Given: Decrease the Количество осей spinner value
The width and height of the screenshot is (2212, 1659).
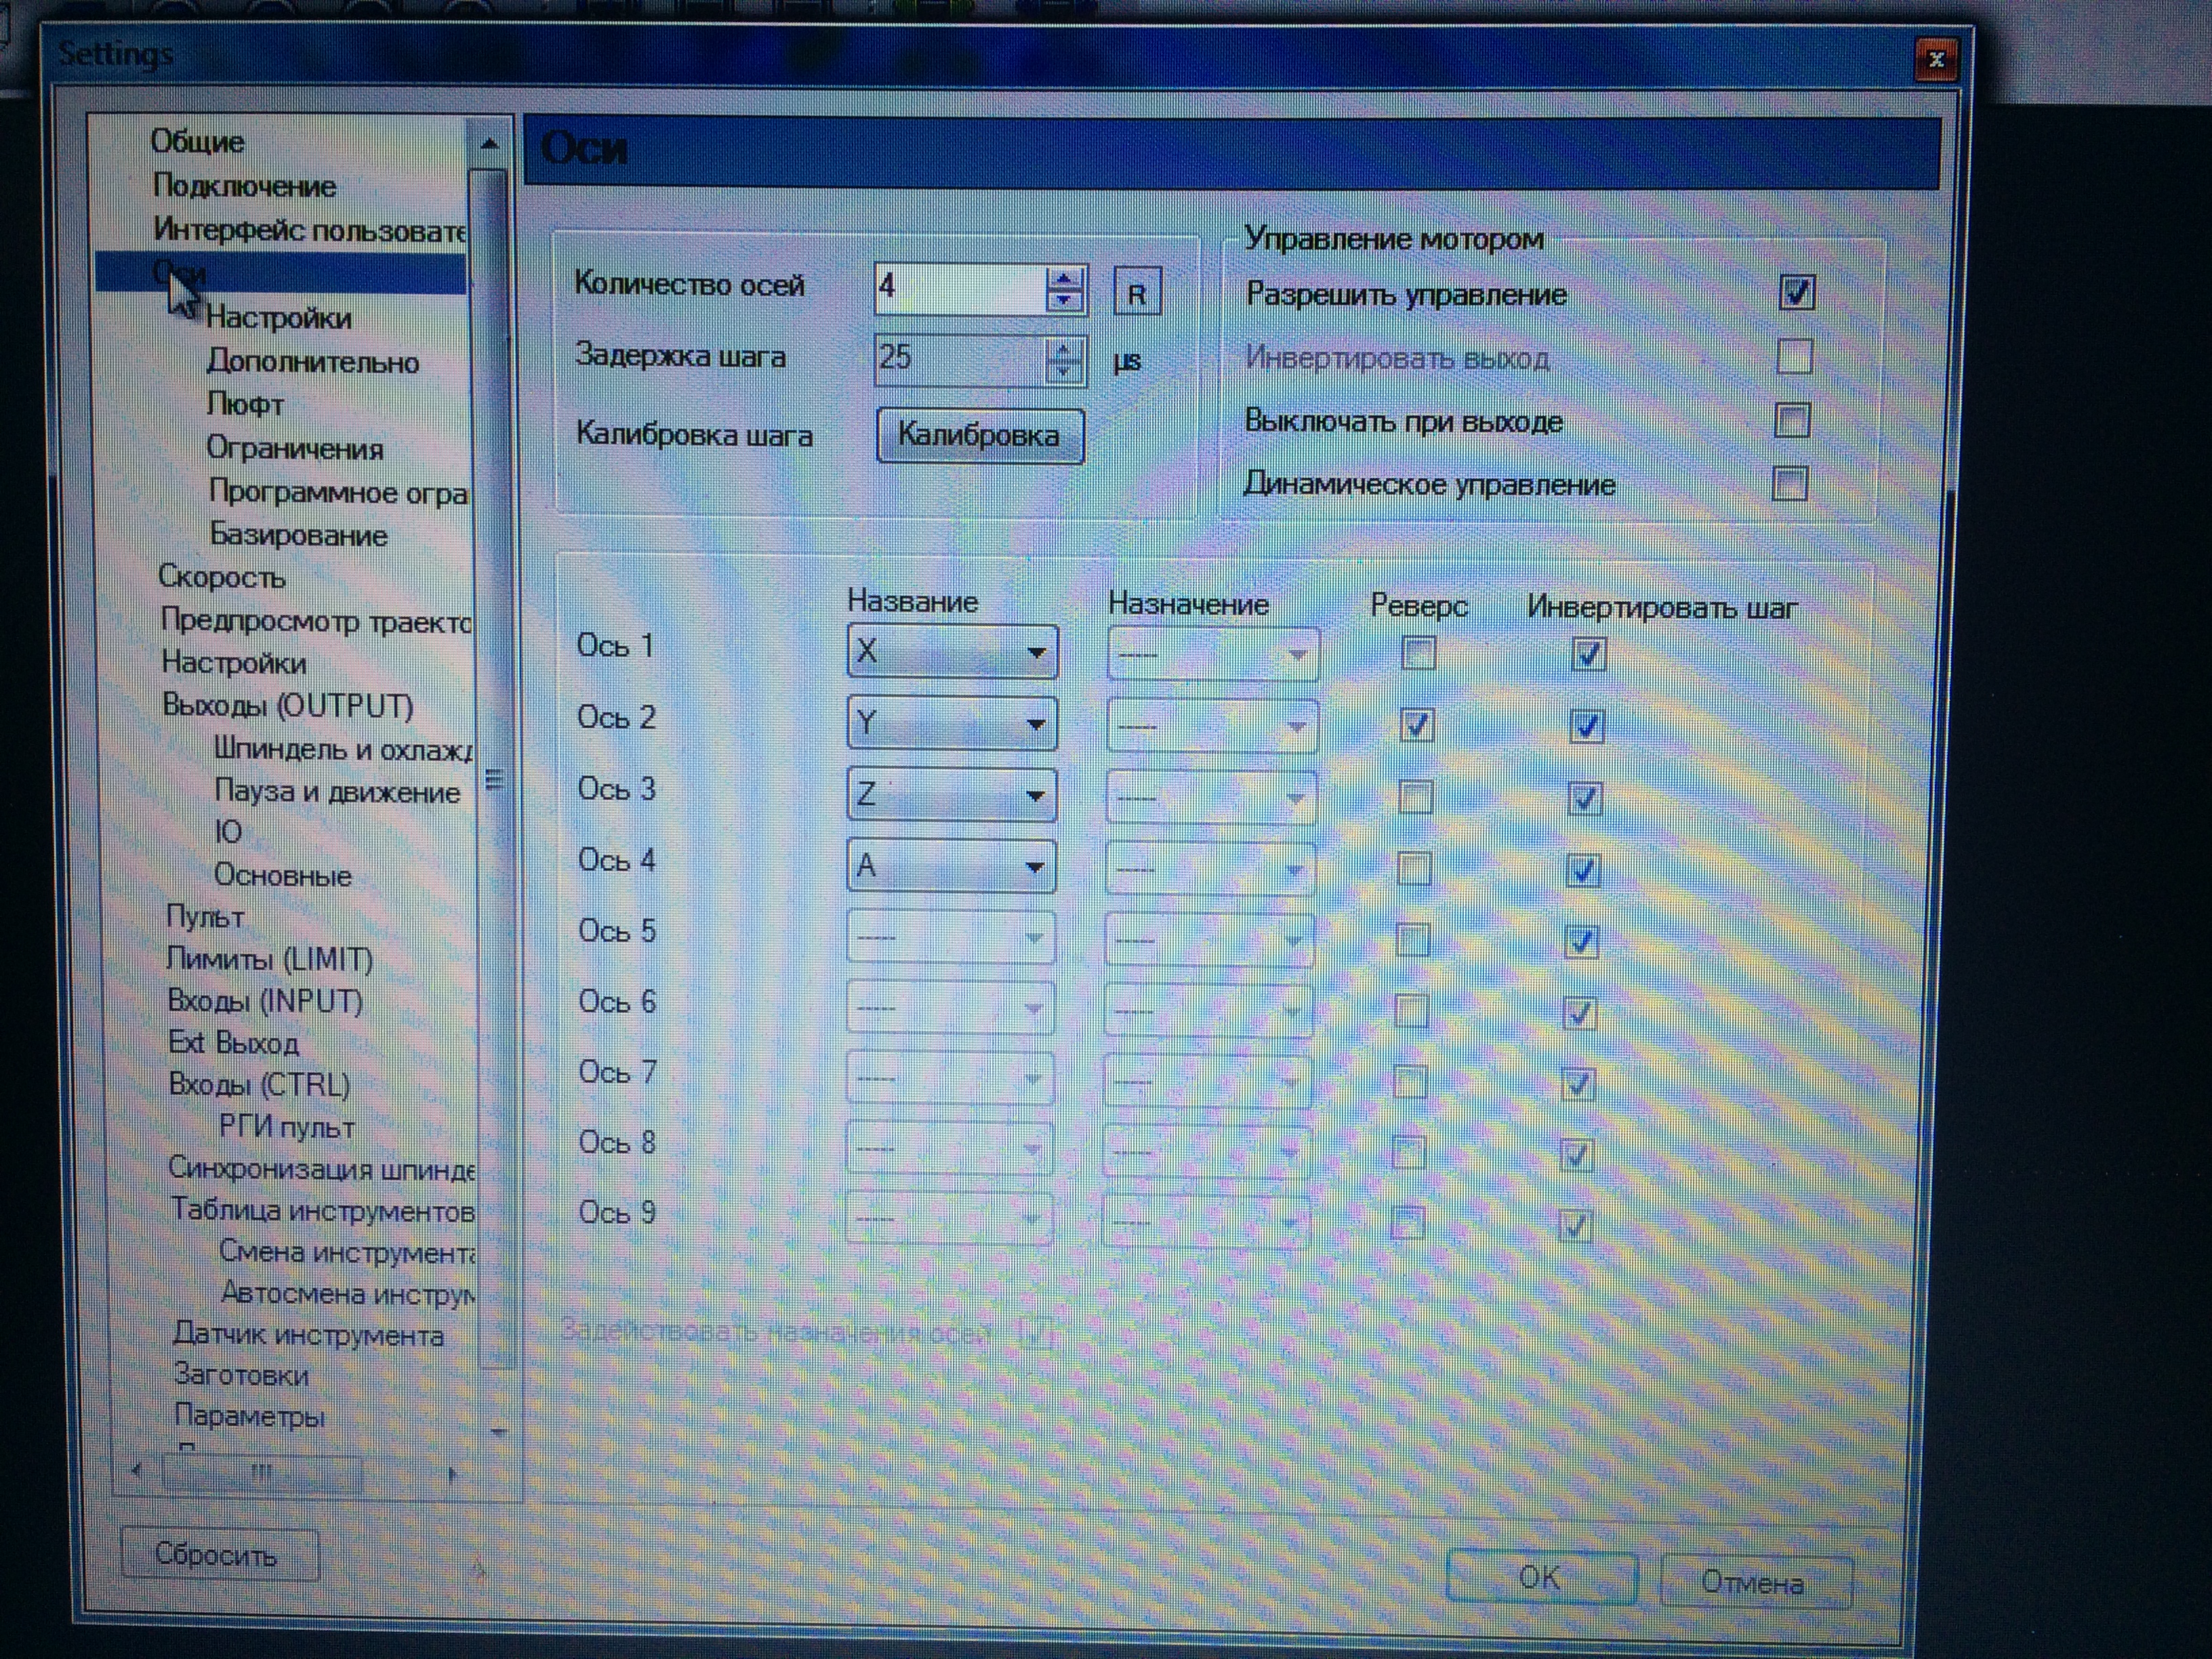Looking at the screenshot, I should click(1064, 300).
